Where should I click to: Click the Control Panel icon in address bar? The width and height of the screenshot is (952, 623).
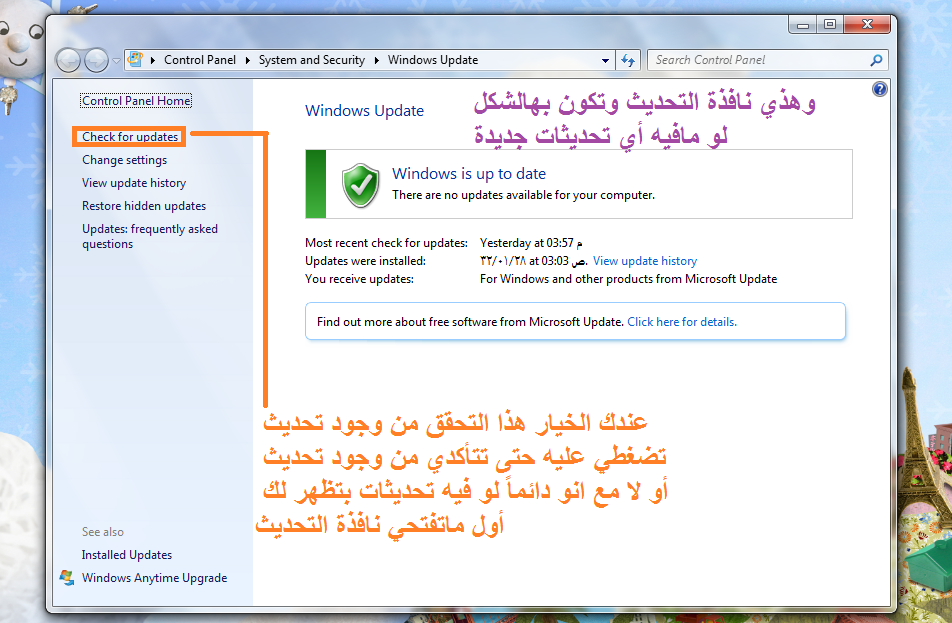pyautogui.click(x=135, y=60)
